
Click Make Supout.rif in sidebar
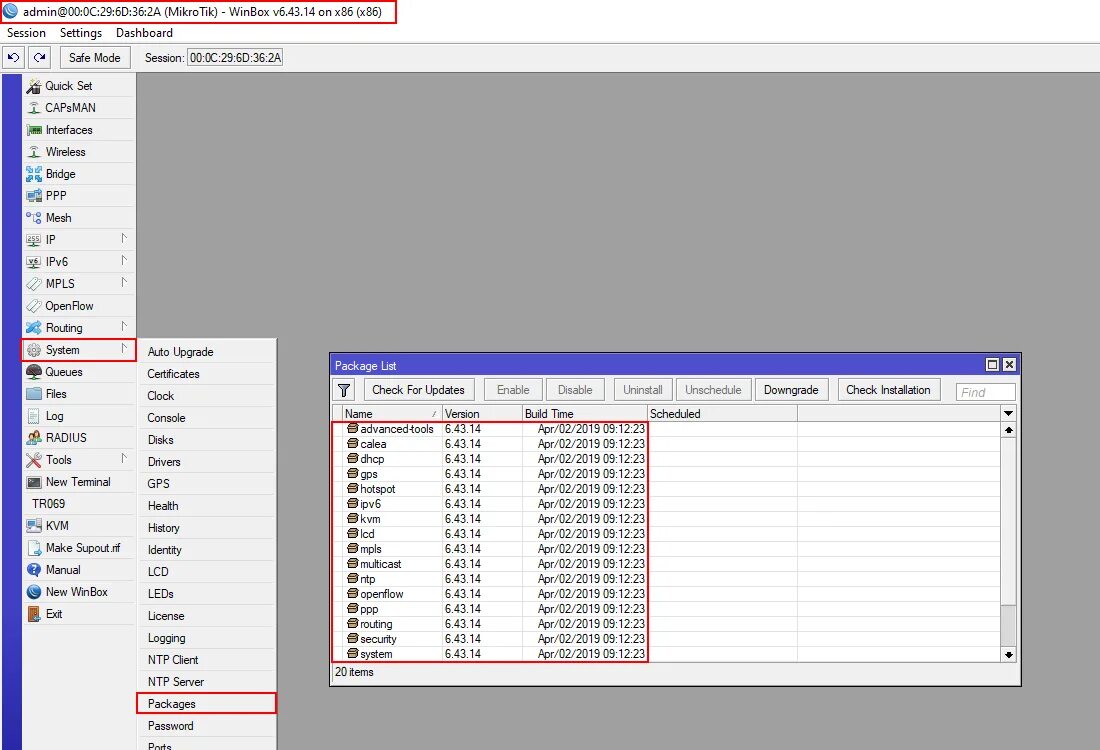coord(79,548)
